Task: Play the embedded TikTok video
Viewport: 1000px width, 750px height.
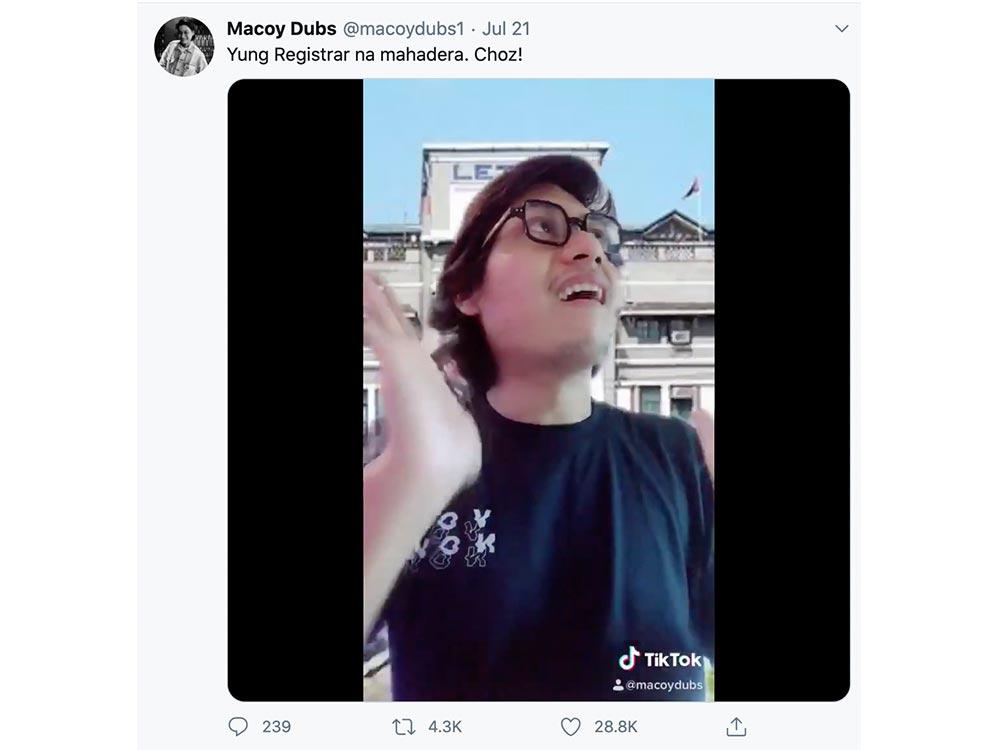Action: coord(538,390)
